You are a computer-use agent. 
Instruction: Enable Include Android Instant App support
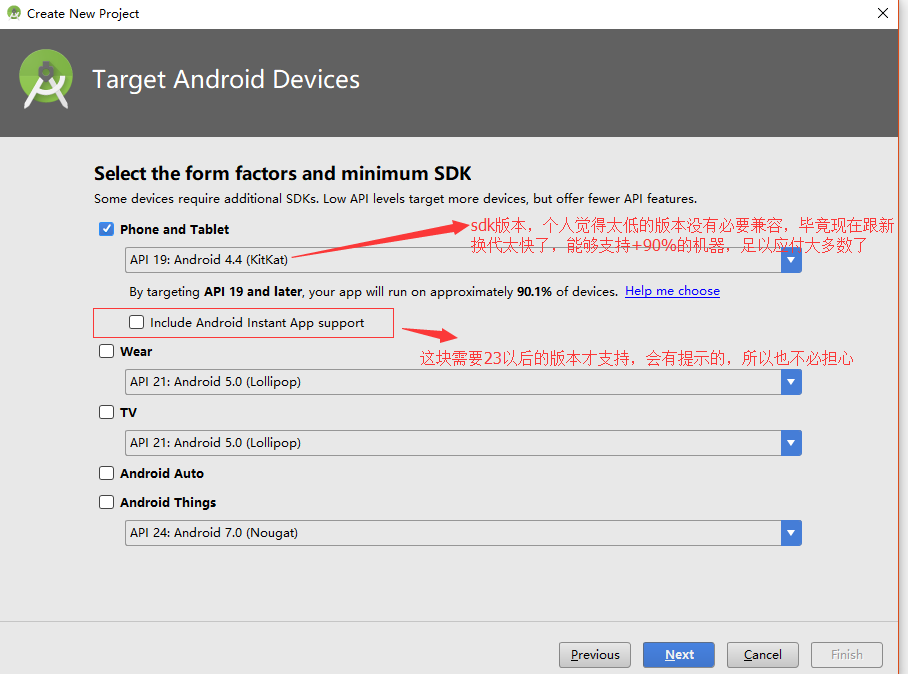pyautogui.click(x=137, y=323)
